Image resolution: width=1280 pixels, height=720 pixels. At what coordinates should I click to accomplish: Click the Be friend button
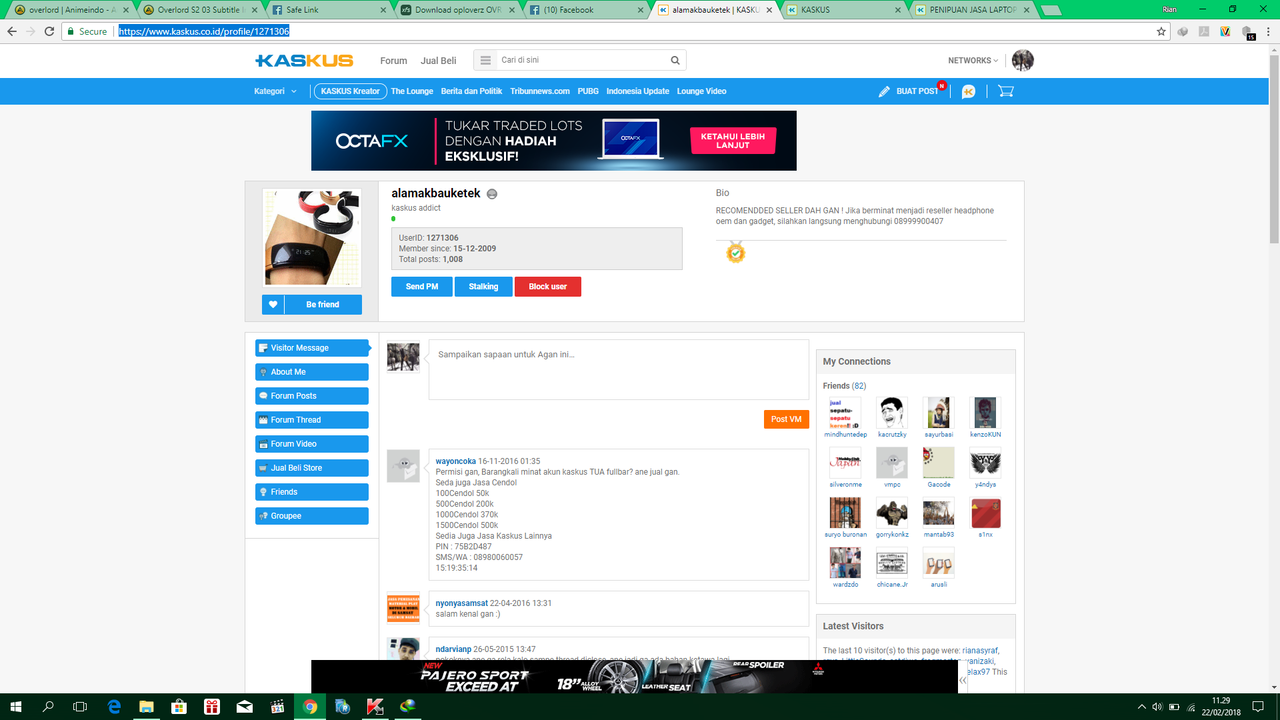coord(323,304)
